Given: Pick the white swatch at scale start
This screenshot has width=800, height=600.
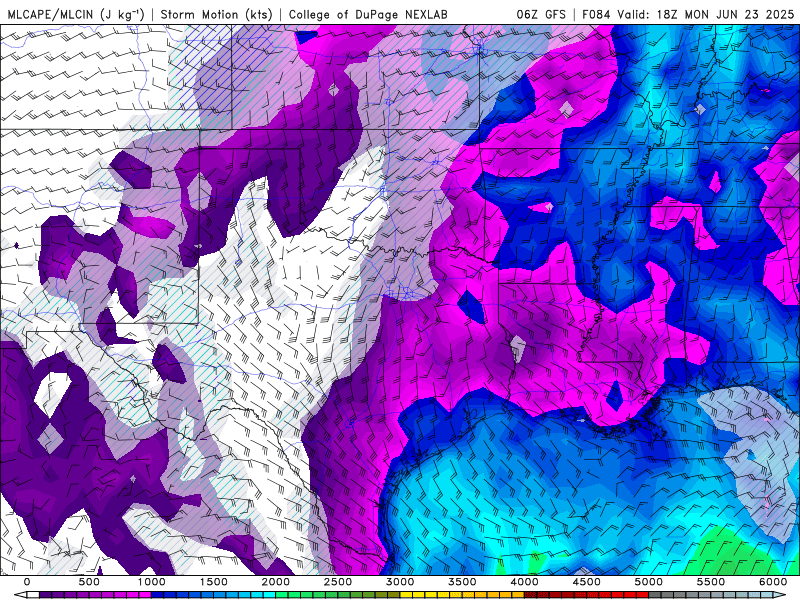Looking at the screenshot, I should point(33,595).
